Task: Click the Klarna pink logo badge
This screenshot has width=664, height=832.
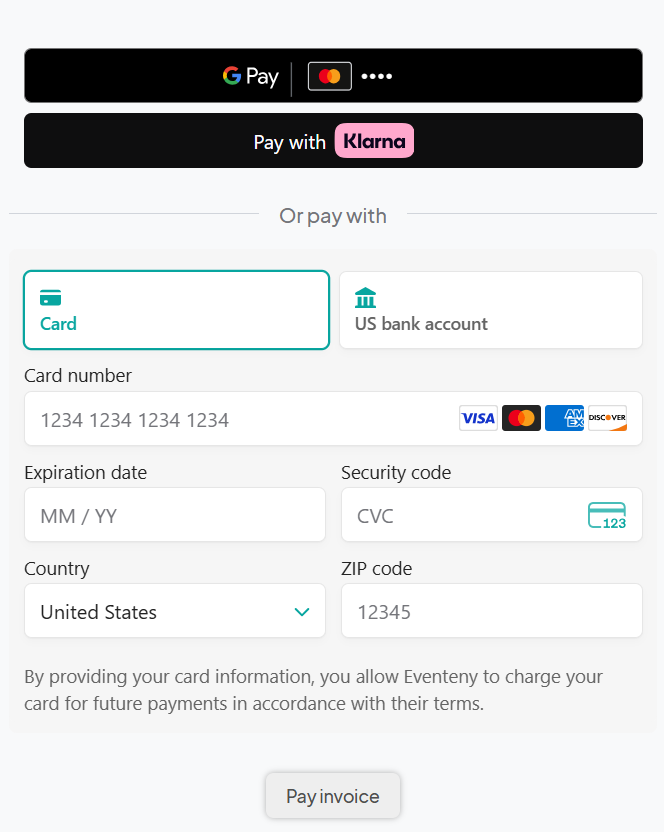Action: point(374,141)
